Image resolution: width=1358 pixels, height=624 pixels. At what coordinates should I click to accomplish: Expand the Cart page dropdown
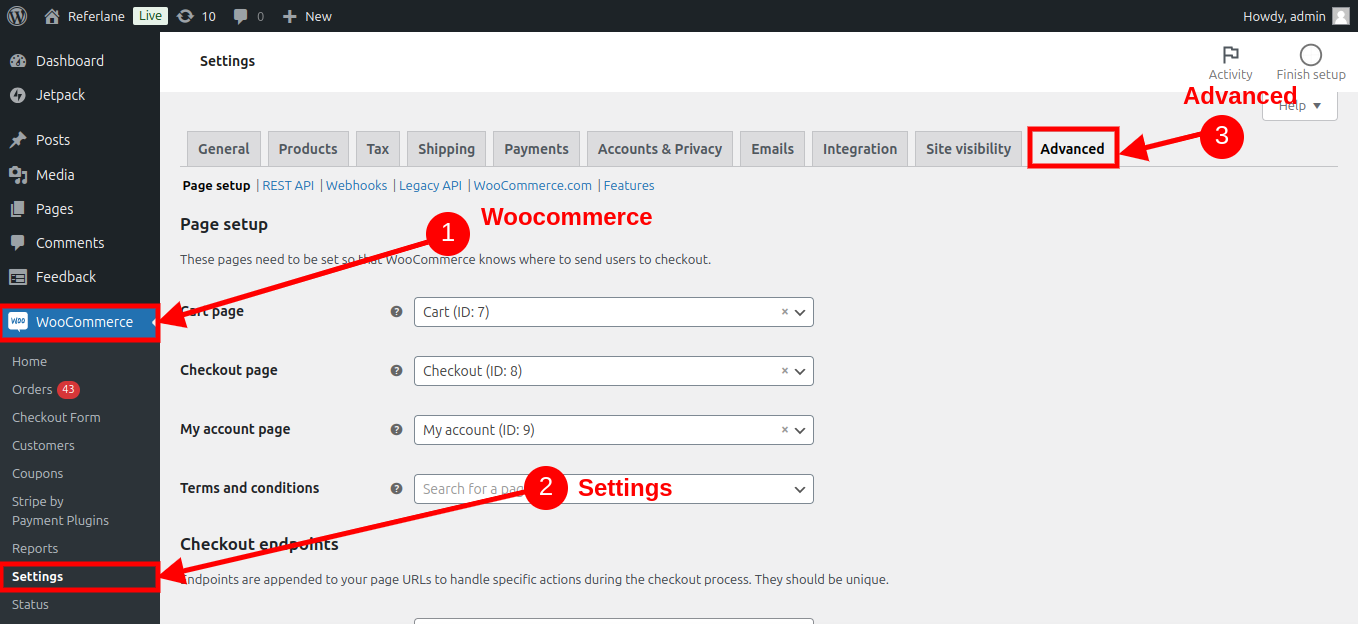coord(800,312)
